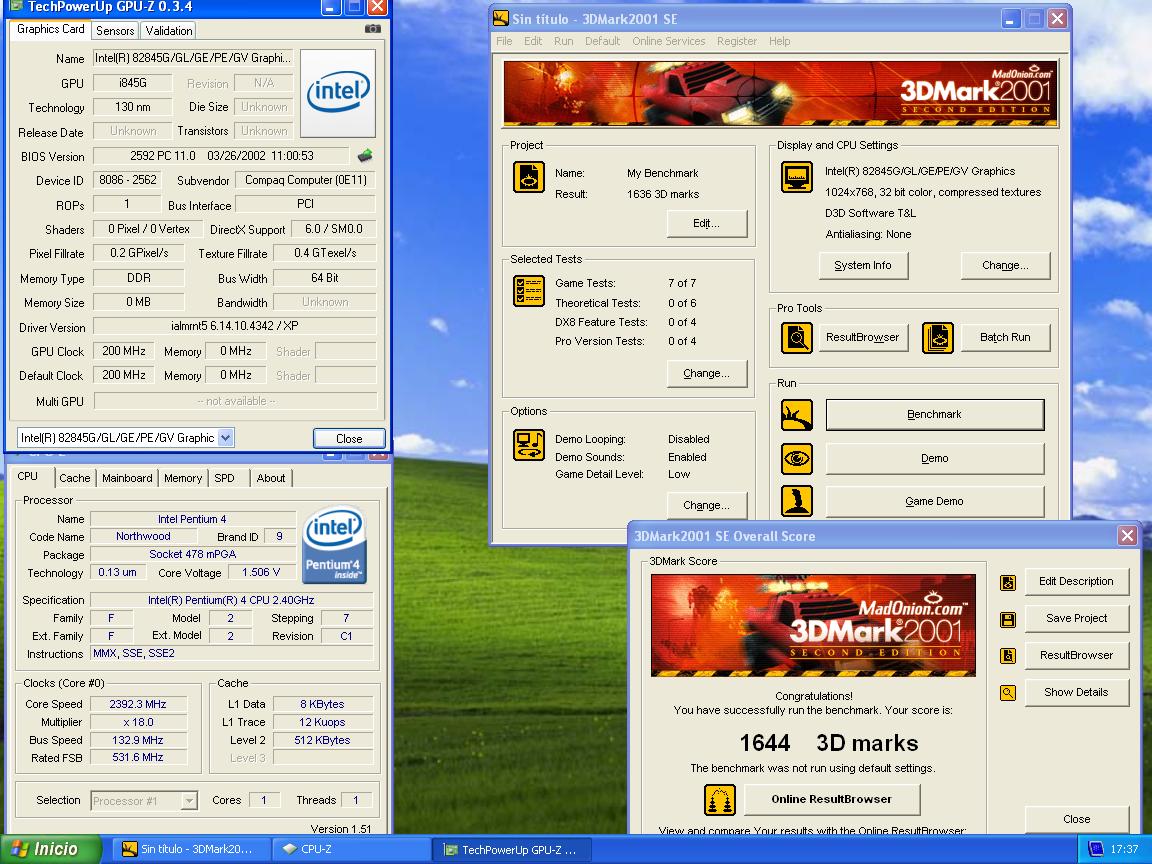Click Change... under Selected Tests
This screenshot has width=1152, height=864.
(707, 373)
